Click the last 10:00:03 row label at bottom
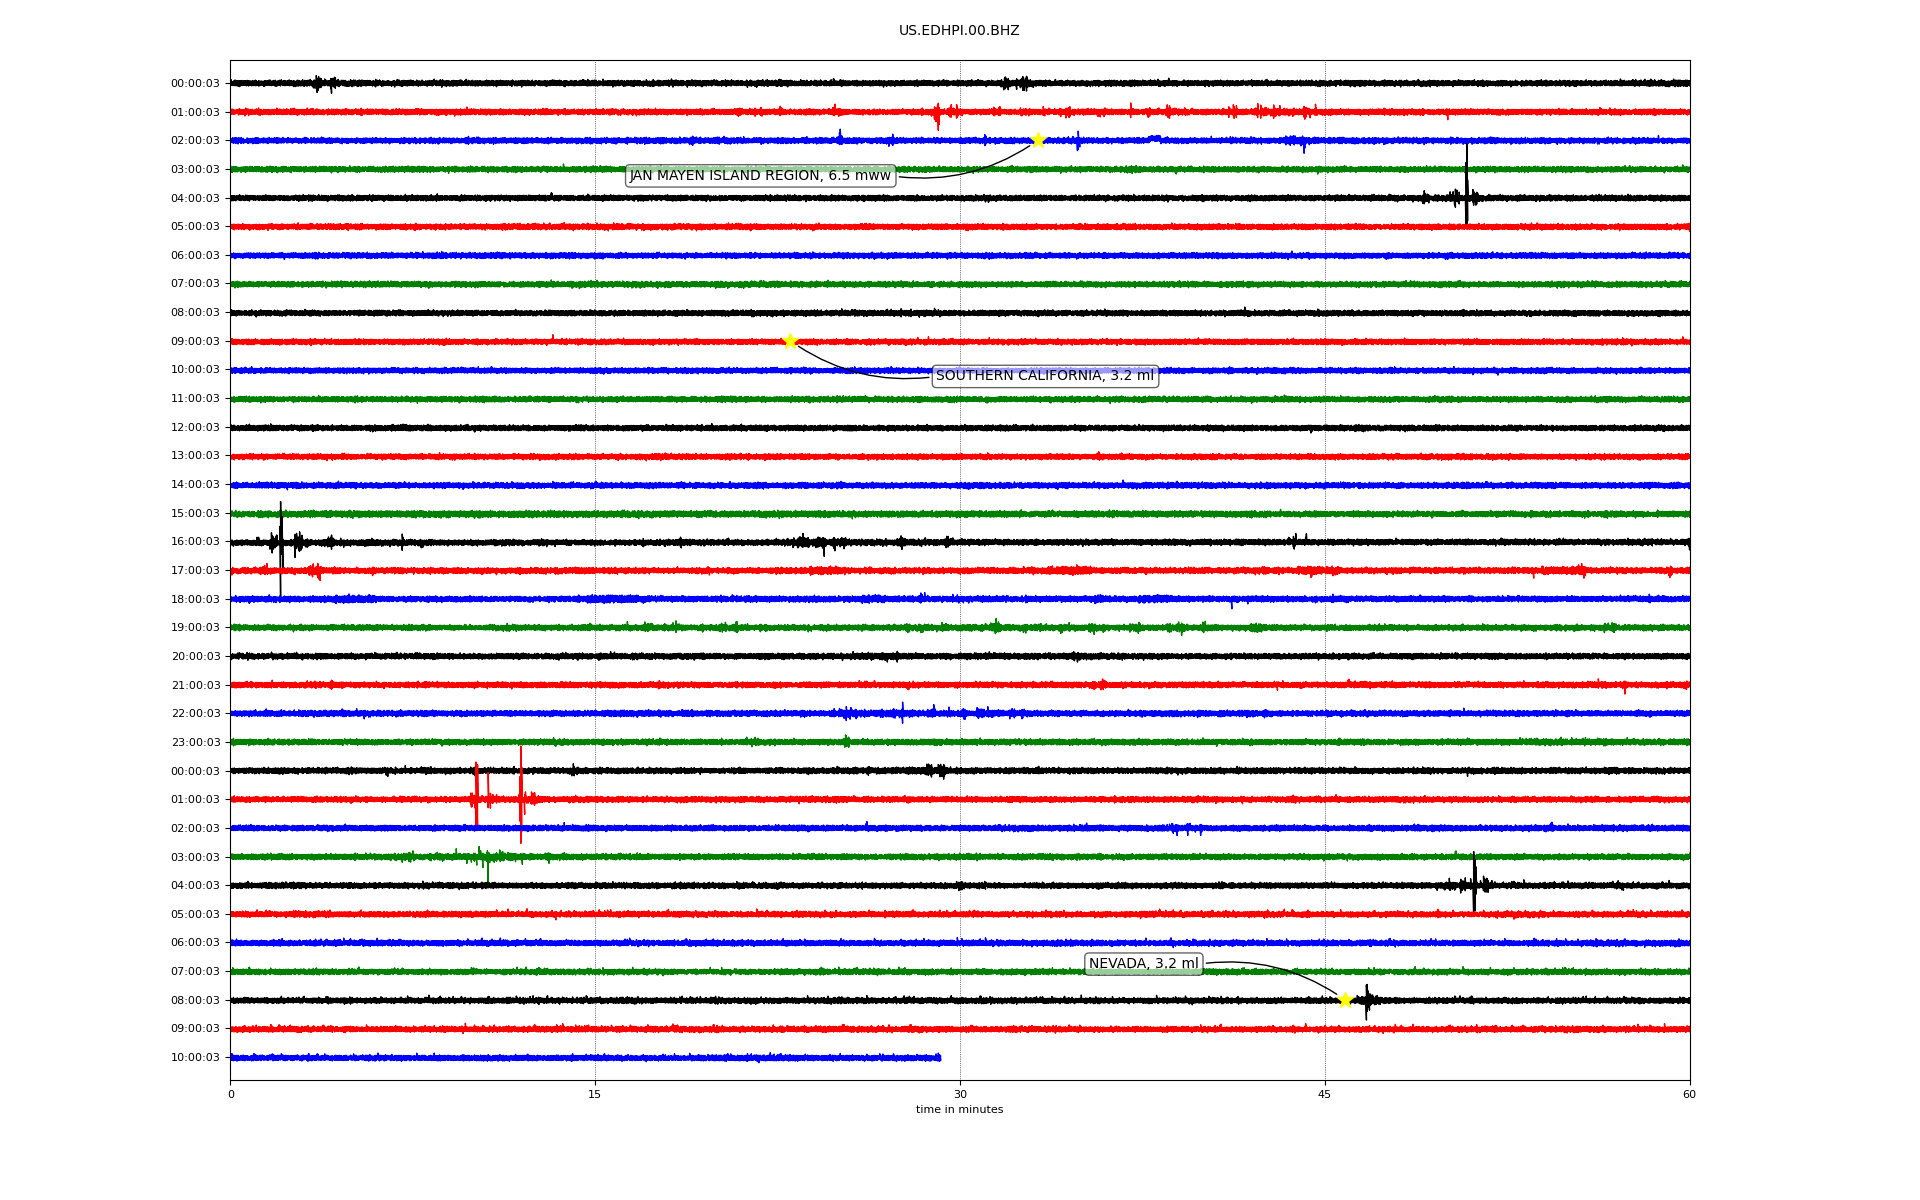The width and height of the screenshot is (1920, 1200). tap(195, 1058)
